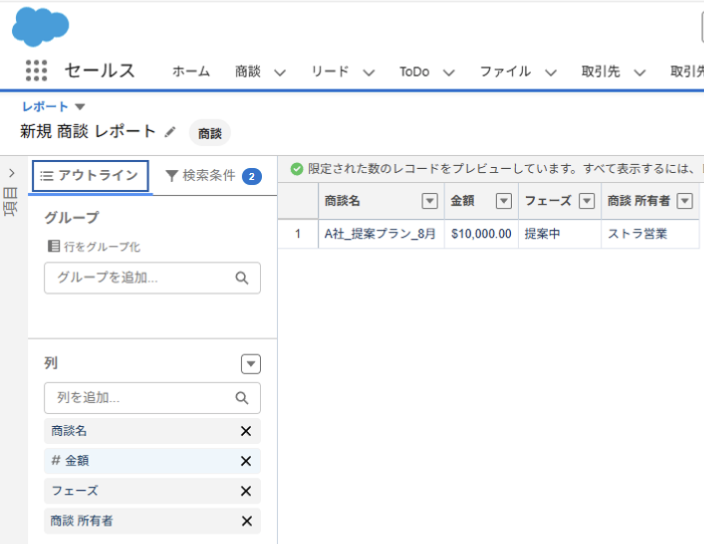Click the 商談 report type badge
The image size is (704, 544).
(210, 133)
